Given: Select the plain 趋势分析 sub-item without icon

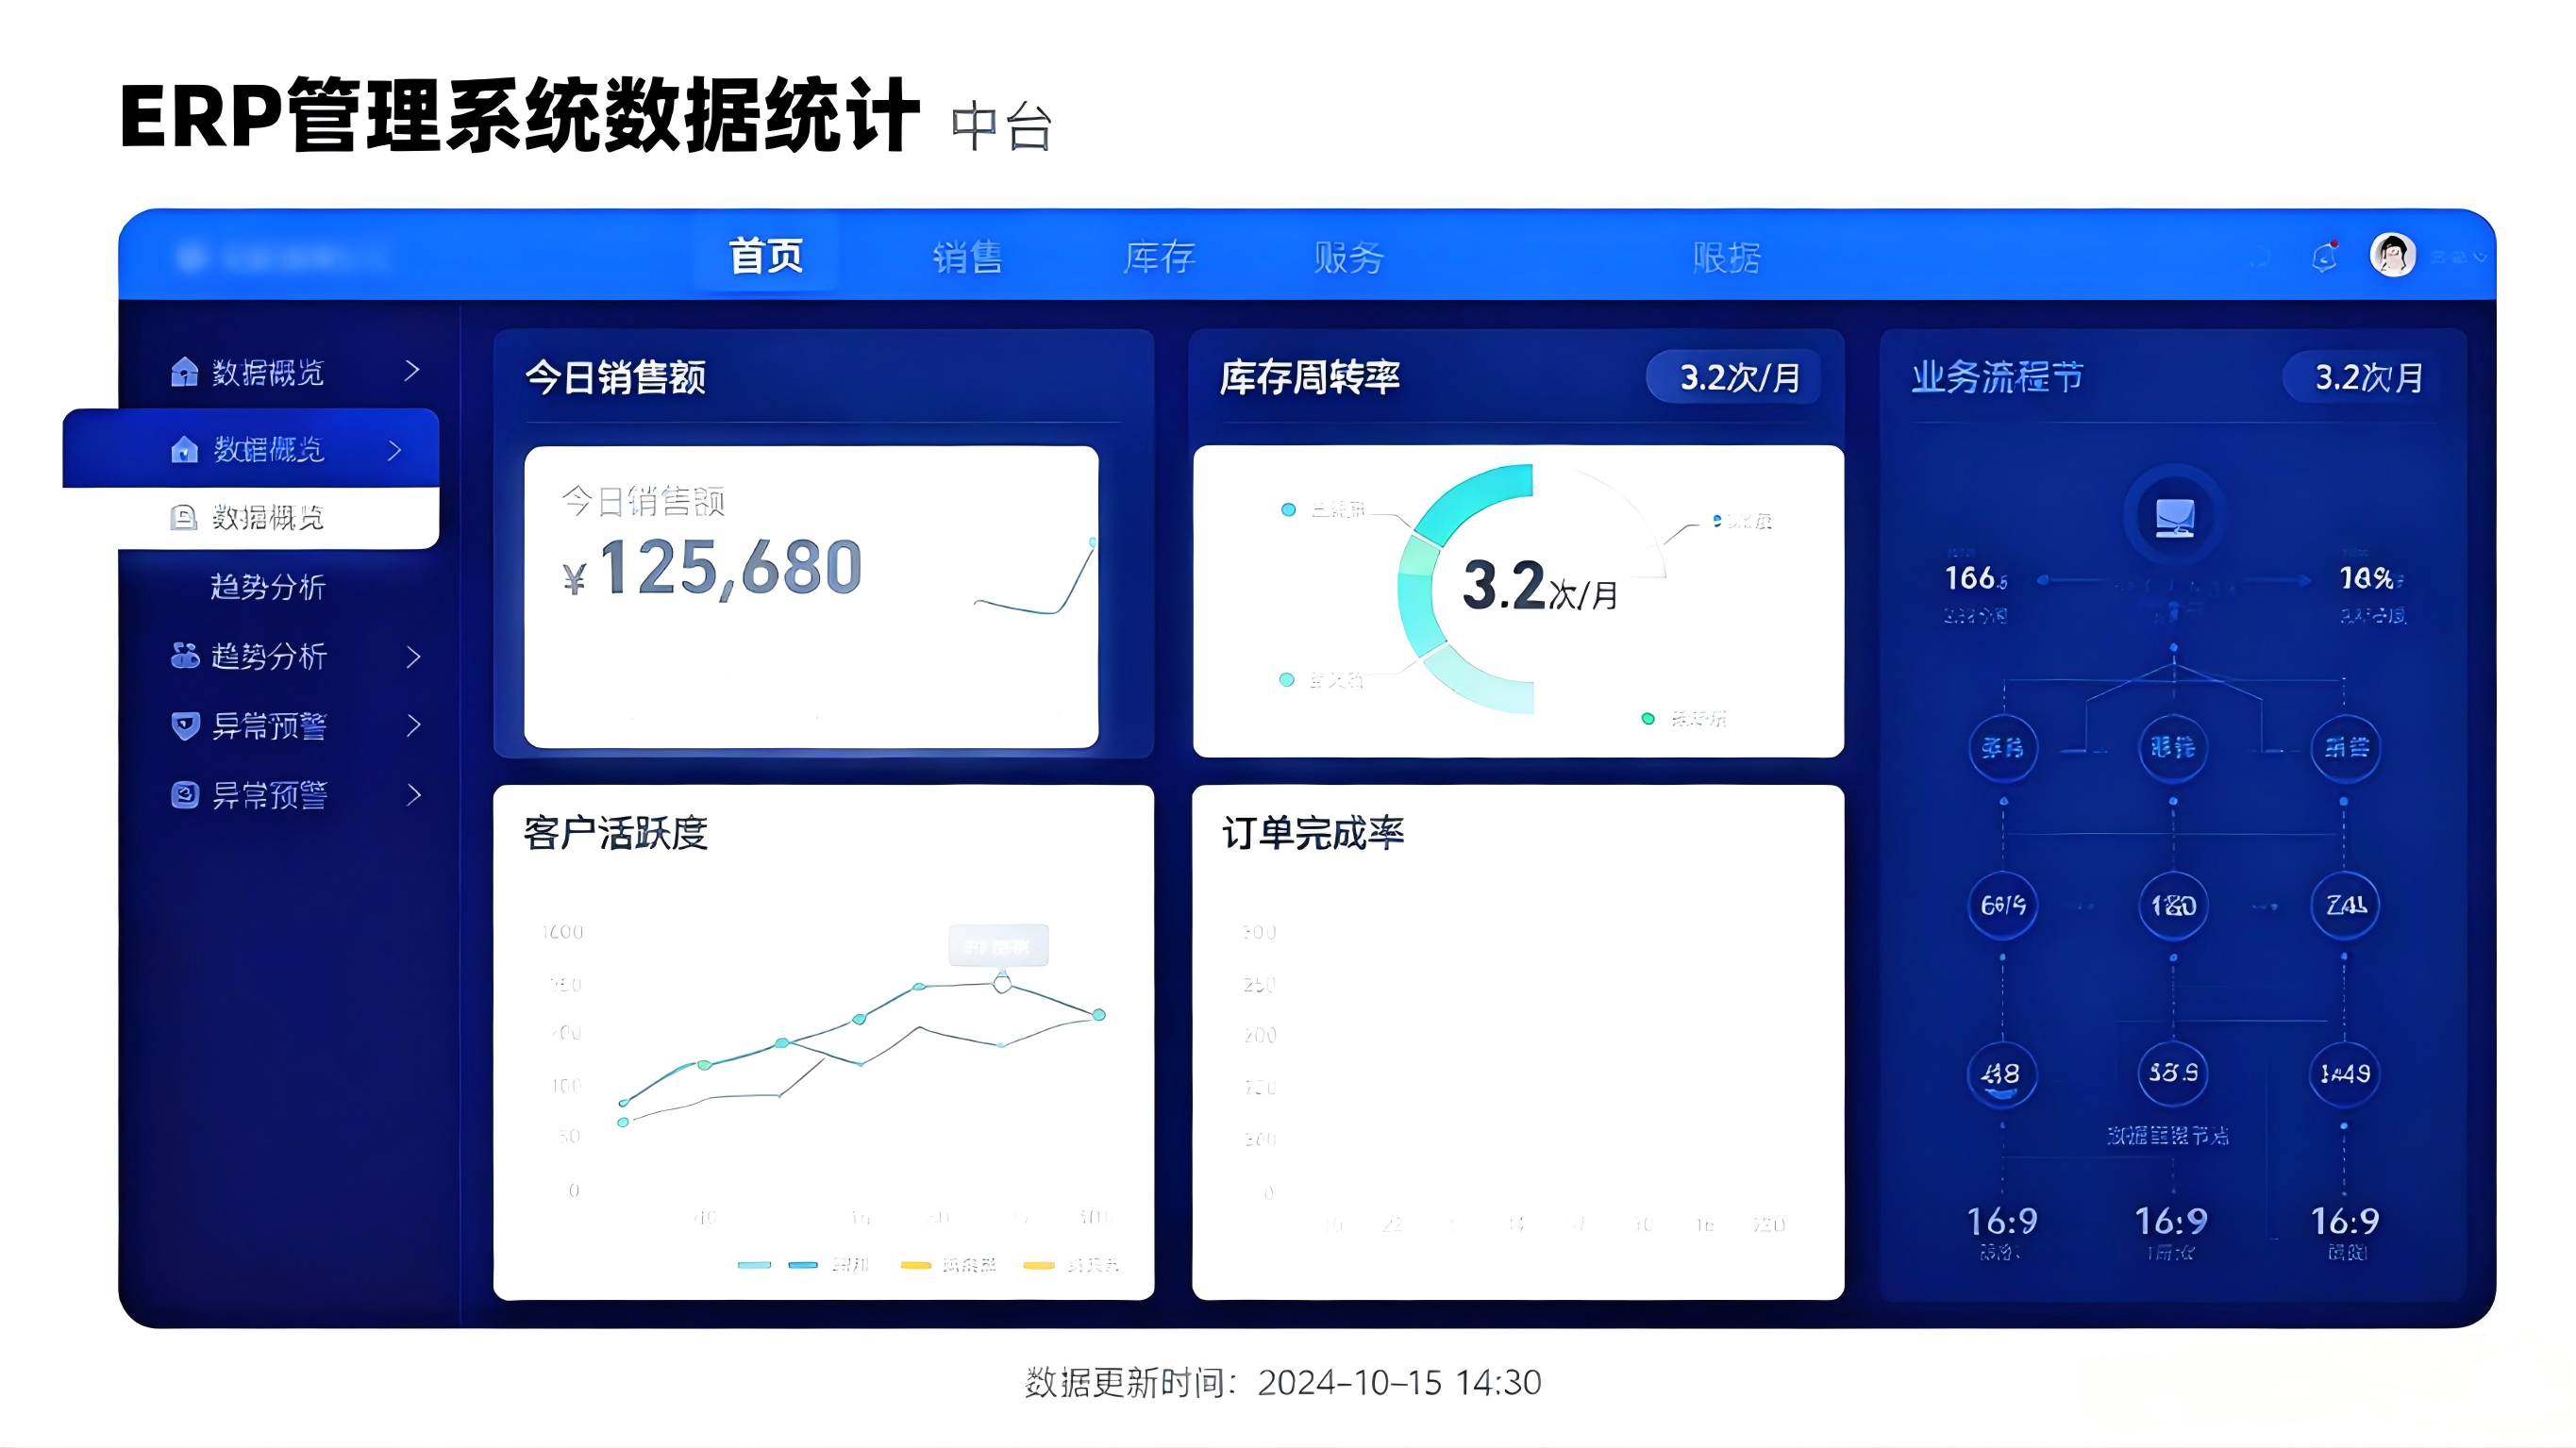Looking at the screenshot, I should coord(268,586).
